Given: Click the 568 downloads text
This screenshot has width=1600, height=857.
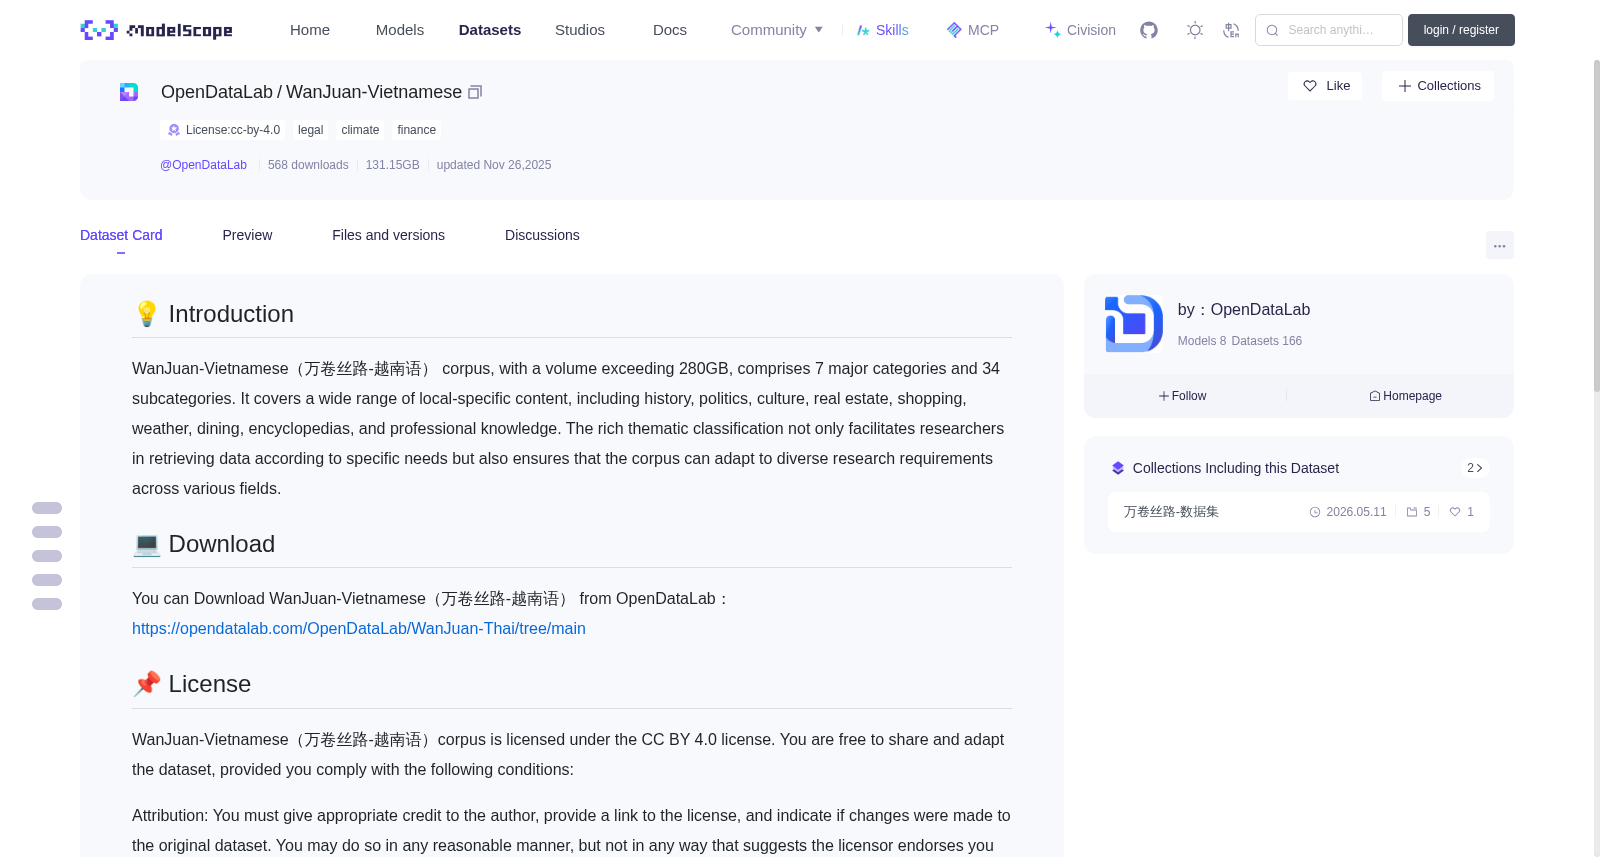Looking at the screenshot, I should coord(308,165).
